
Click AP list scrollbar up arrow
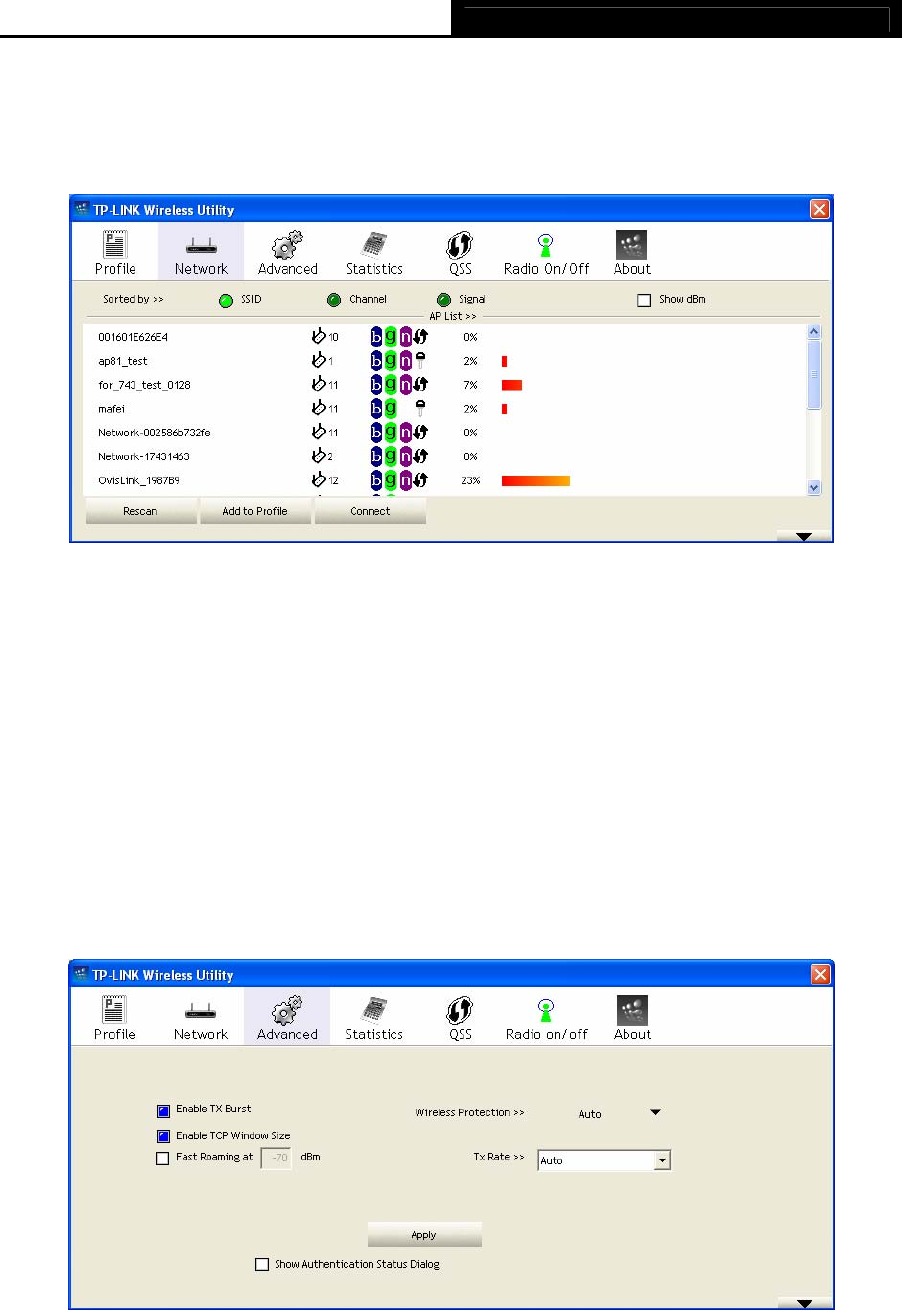point(813,331)
